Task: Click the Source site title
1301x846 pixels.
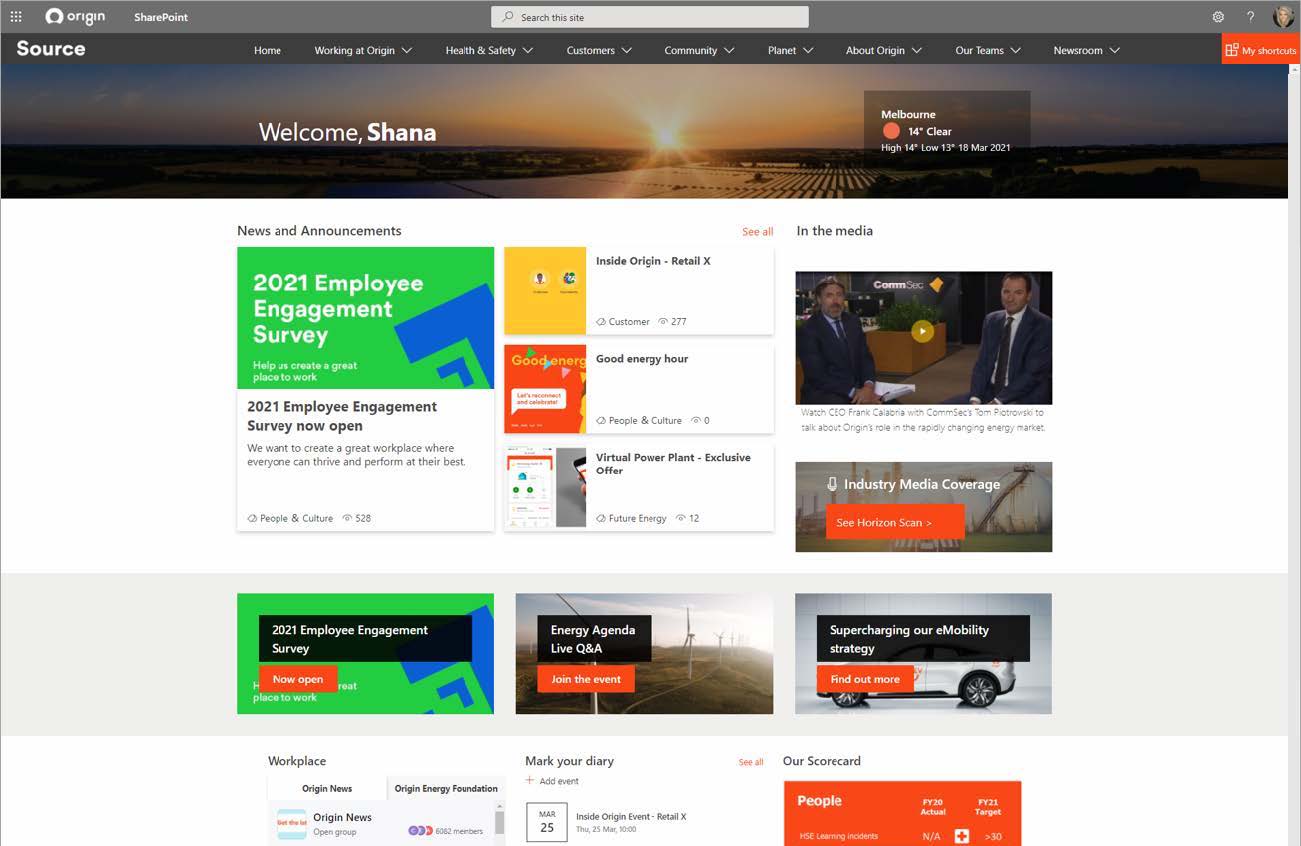Action: coord(51,48)
